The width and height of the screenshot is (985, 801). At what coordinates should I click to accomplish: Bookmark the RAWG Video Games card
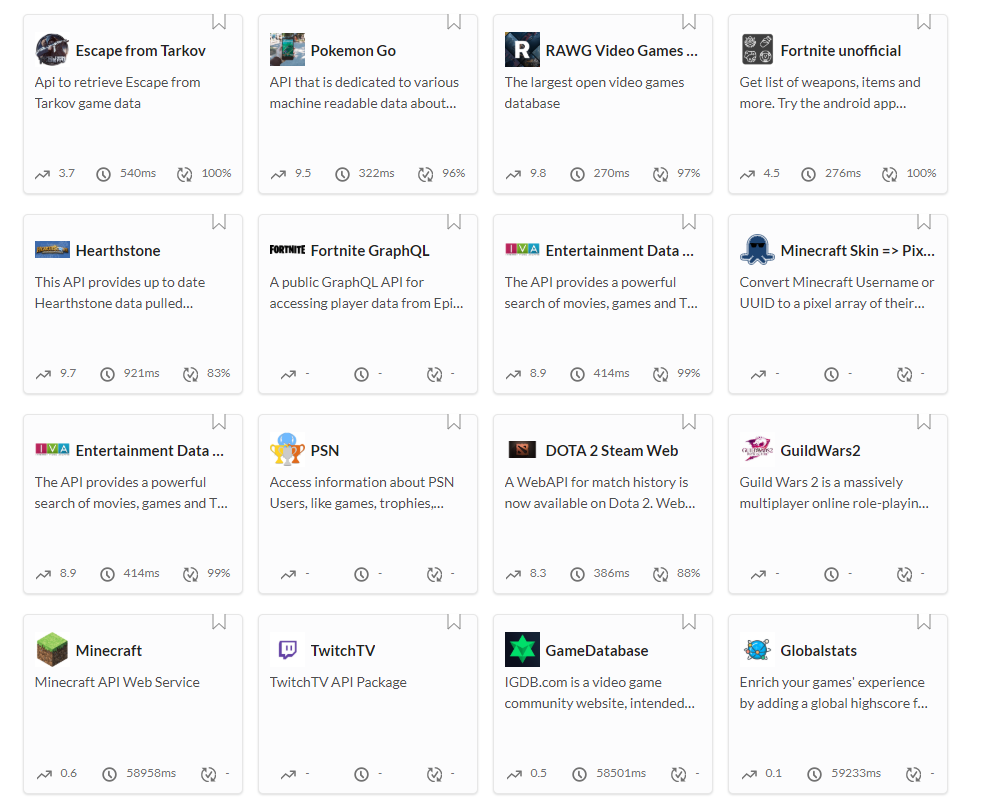pyautogui.click(x=688, y=22)
